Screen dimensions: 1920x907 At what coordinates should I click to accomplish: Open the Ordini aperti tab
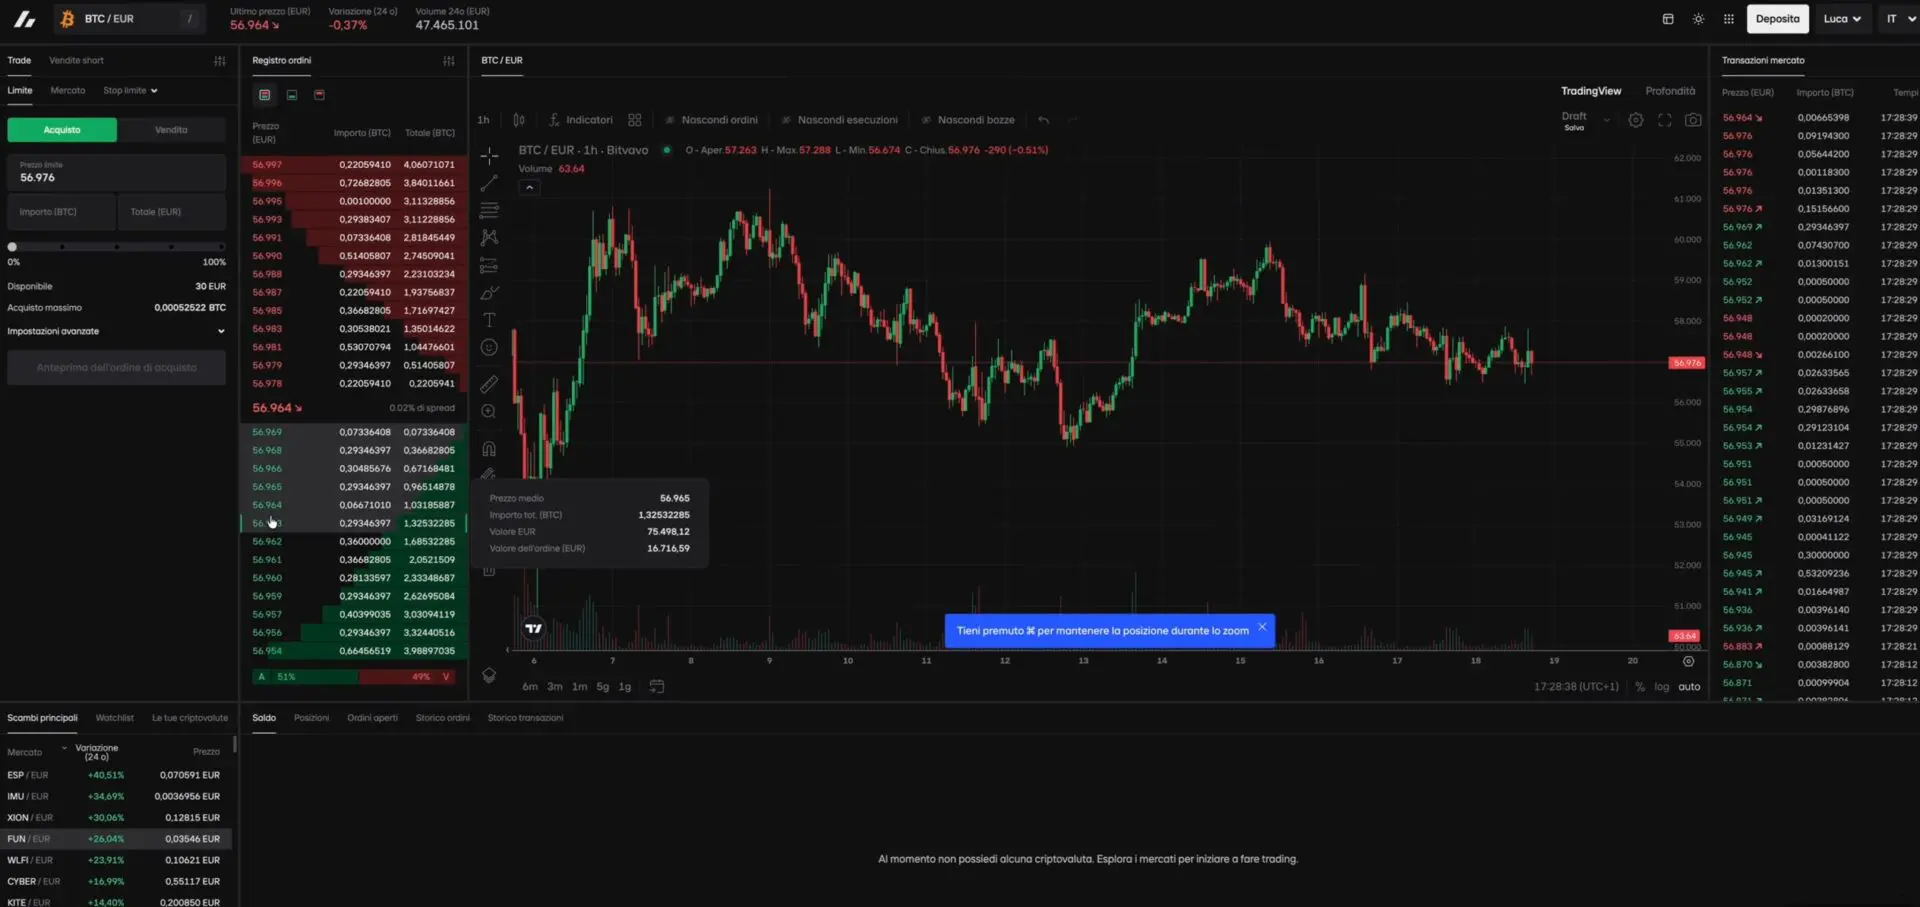[372, 718]
